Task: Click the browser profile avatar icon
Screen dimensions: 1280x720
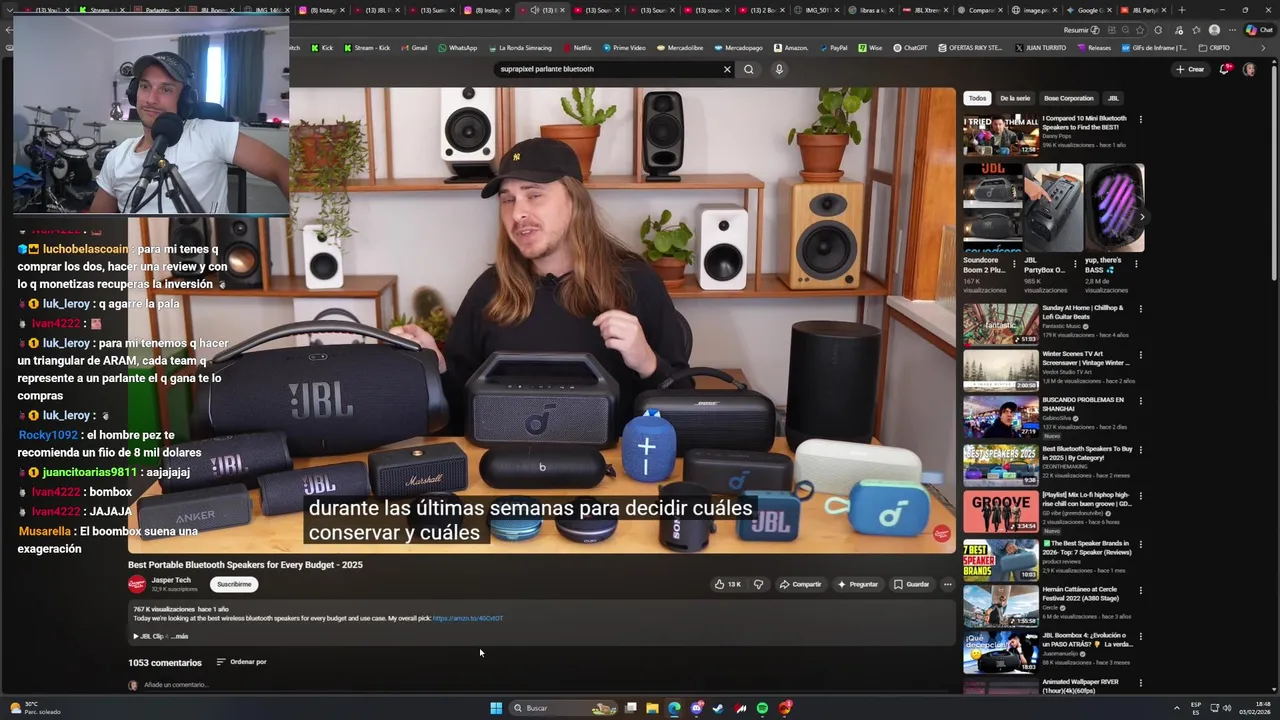Action: [x=1214, y=30]
